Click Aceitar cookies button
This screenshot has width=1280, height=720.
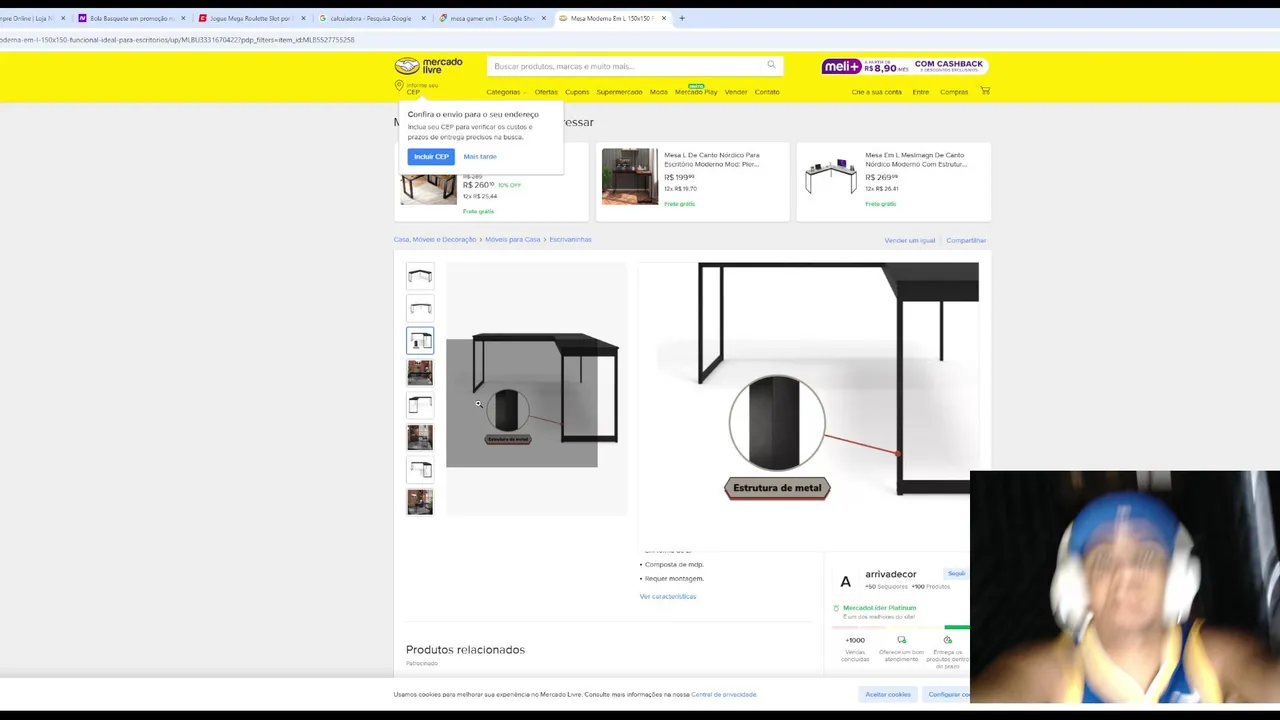tap(888, 694)
